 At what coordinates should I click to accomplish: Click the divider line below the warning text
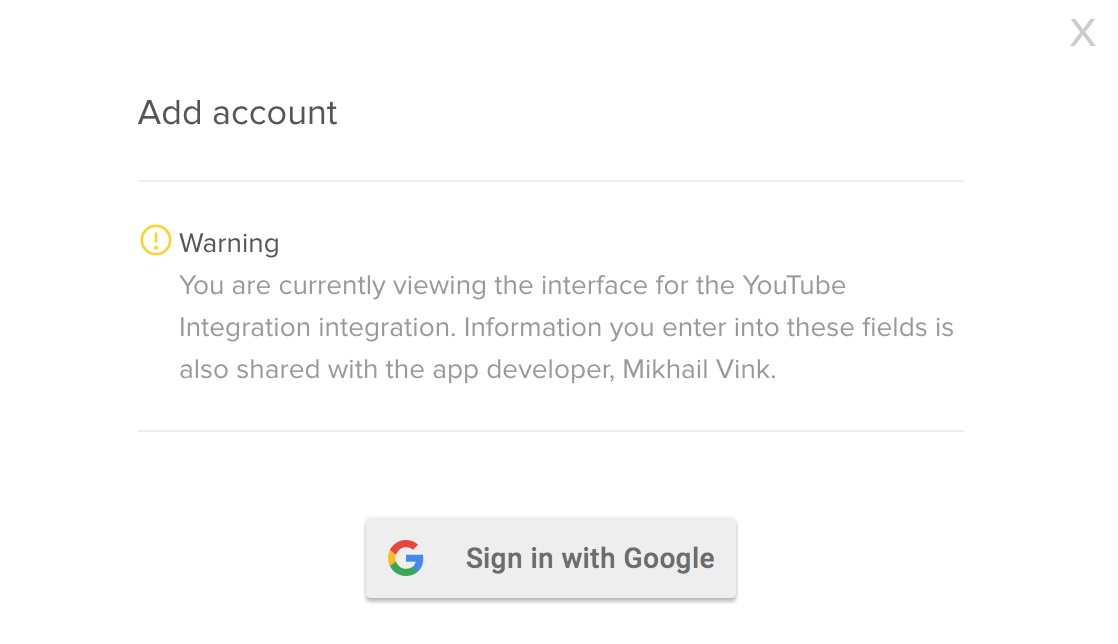click(x=550, y=431)
